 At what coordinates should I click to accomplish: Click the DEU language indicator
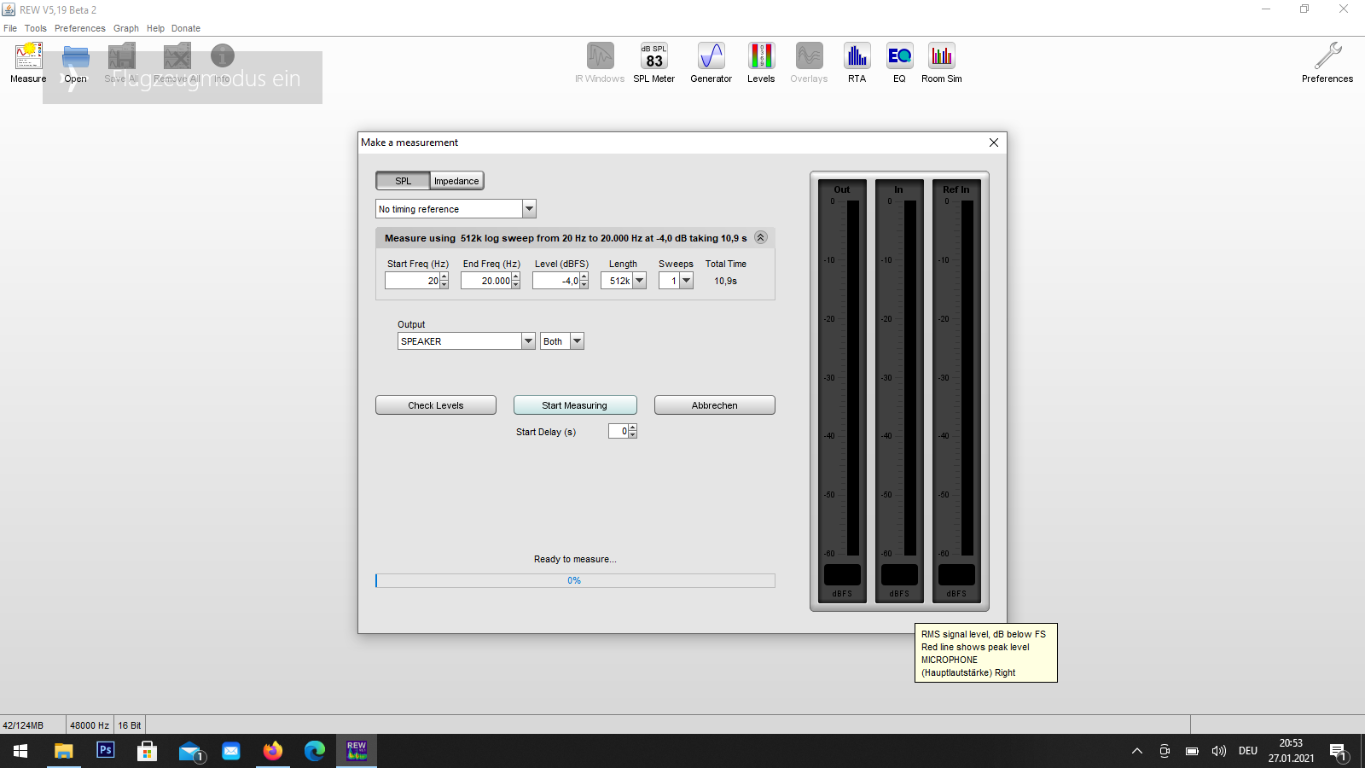1248,751
